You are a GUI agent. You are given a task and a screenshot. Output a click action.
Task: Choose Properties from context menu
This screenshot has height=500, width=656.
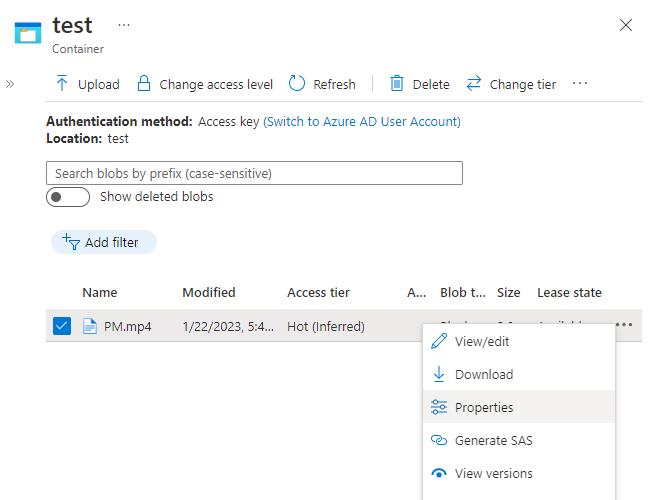tap(519, 407)
